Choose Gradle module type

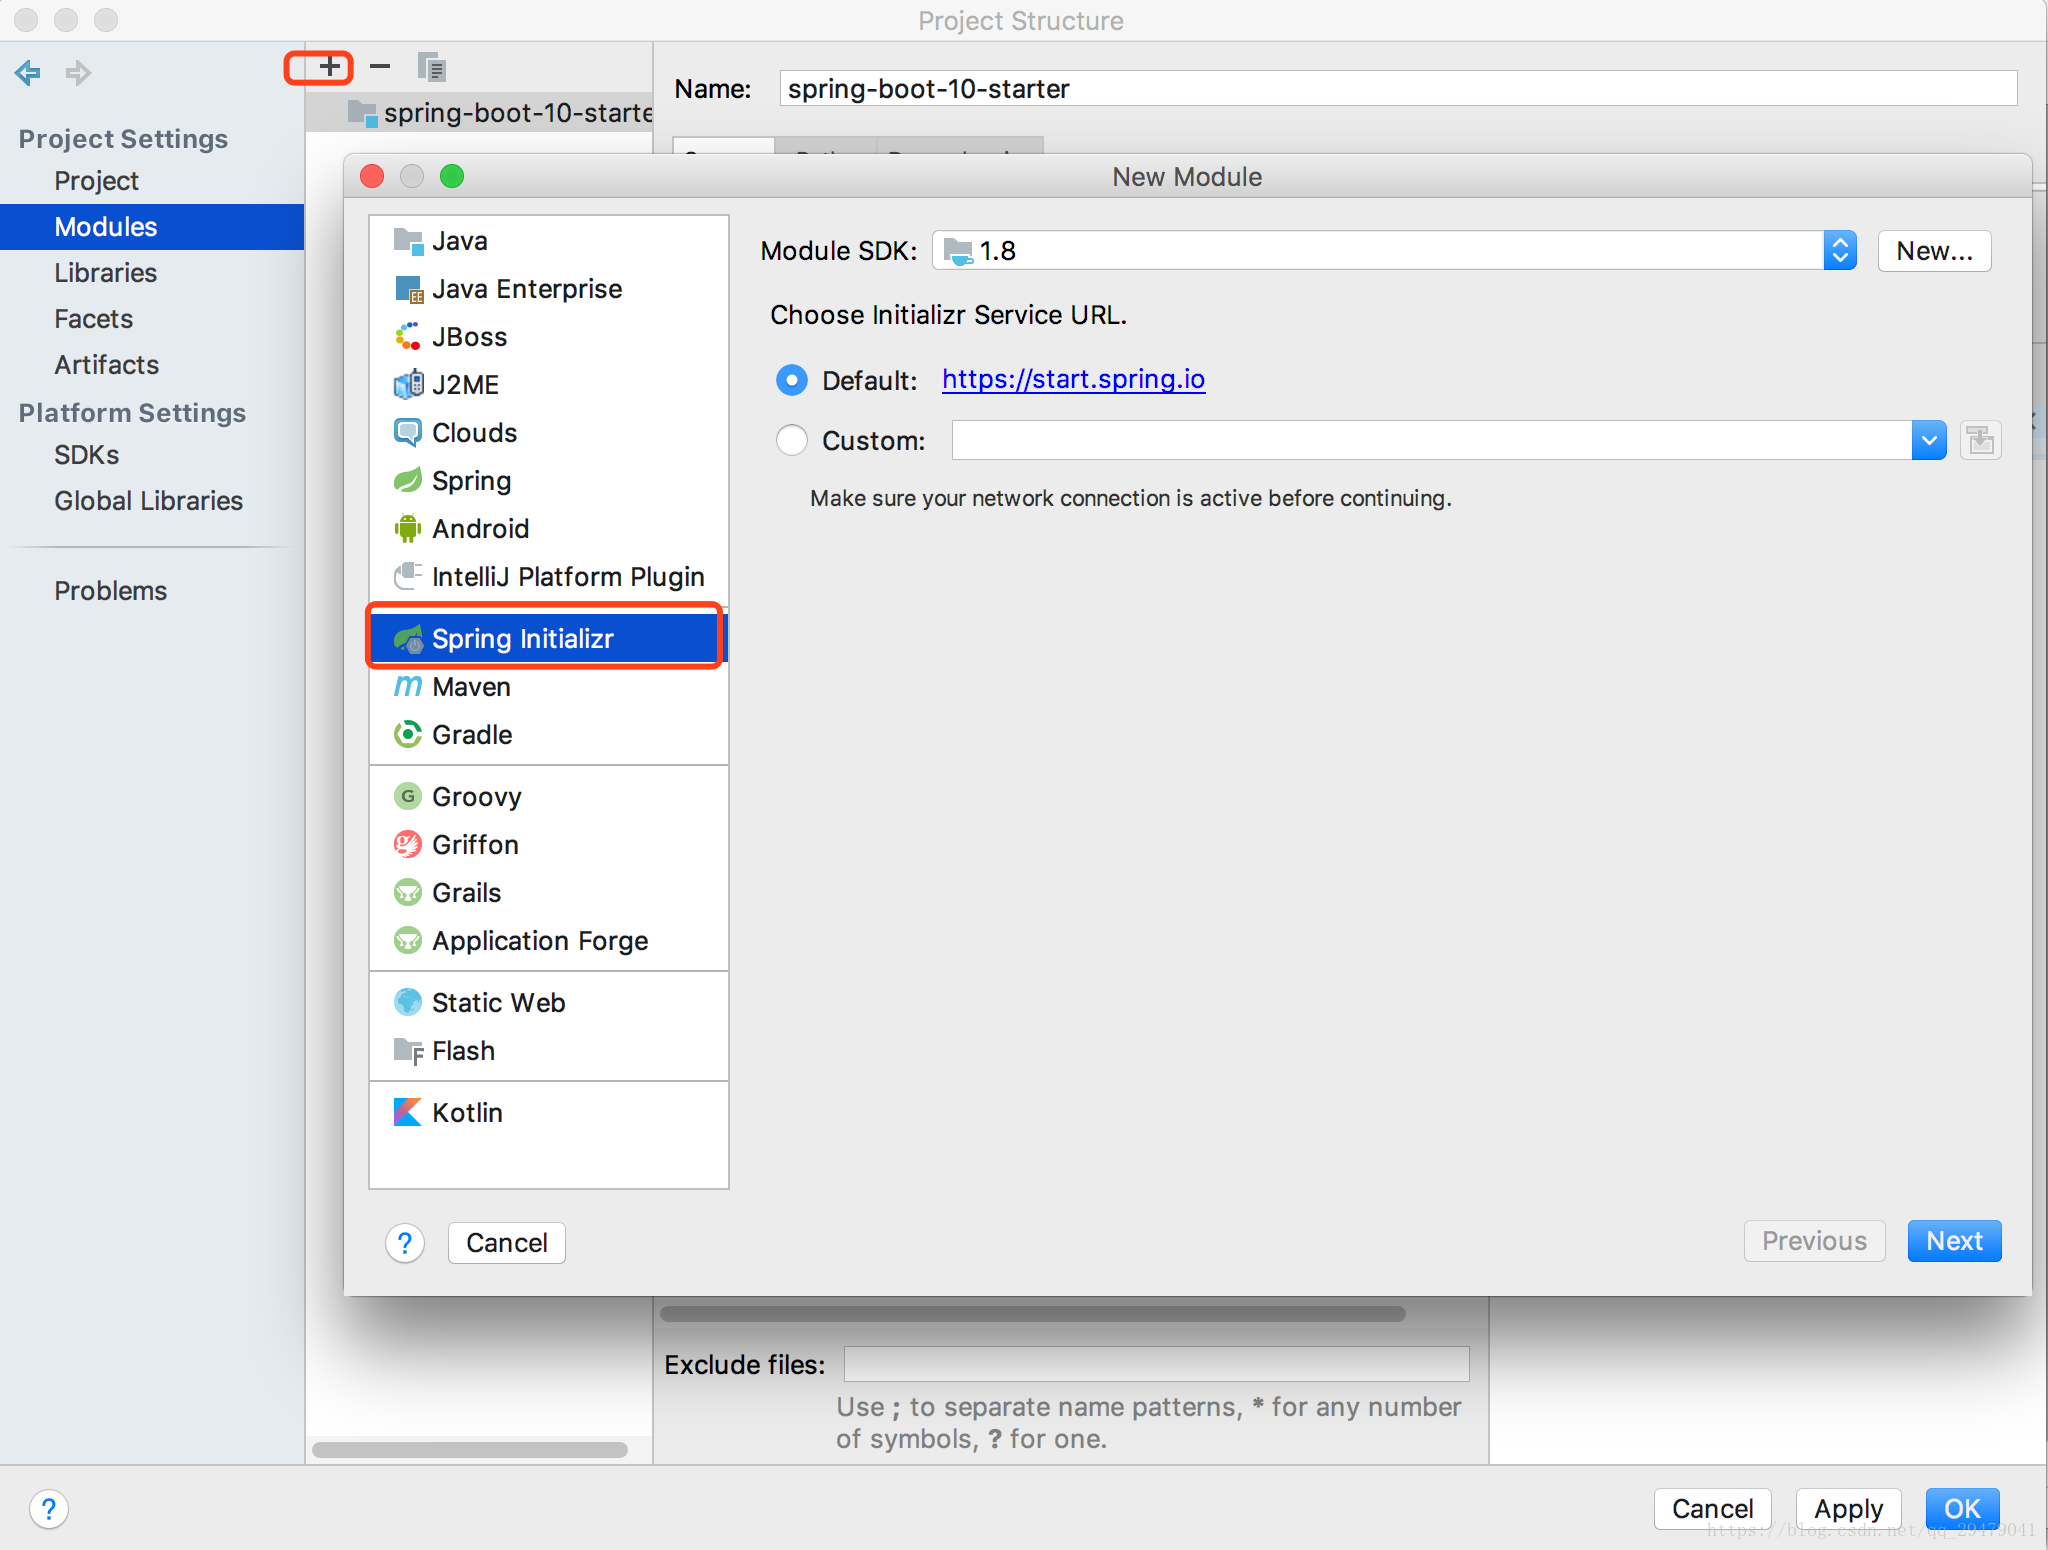[548, 735]
